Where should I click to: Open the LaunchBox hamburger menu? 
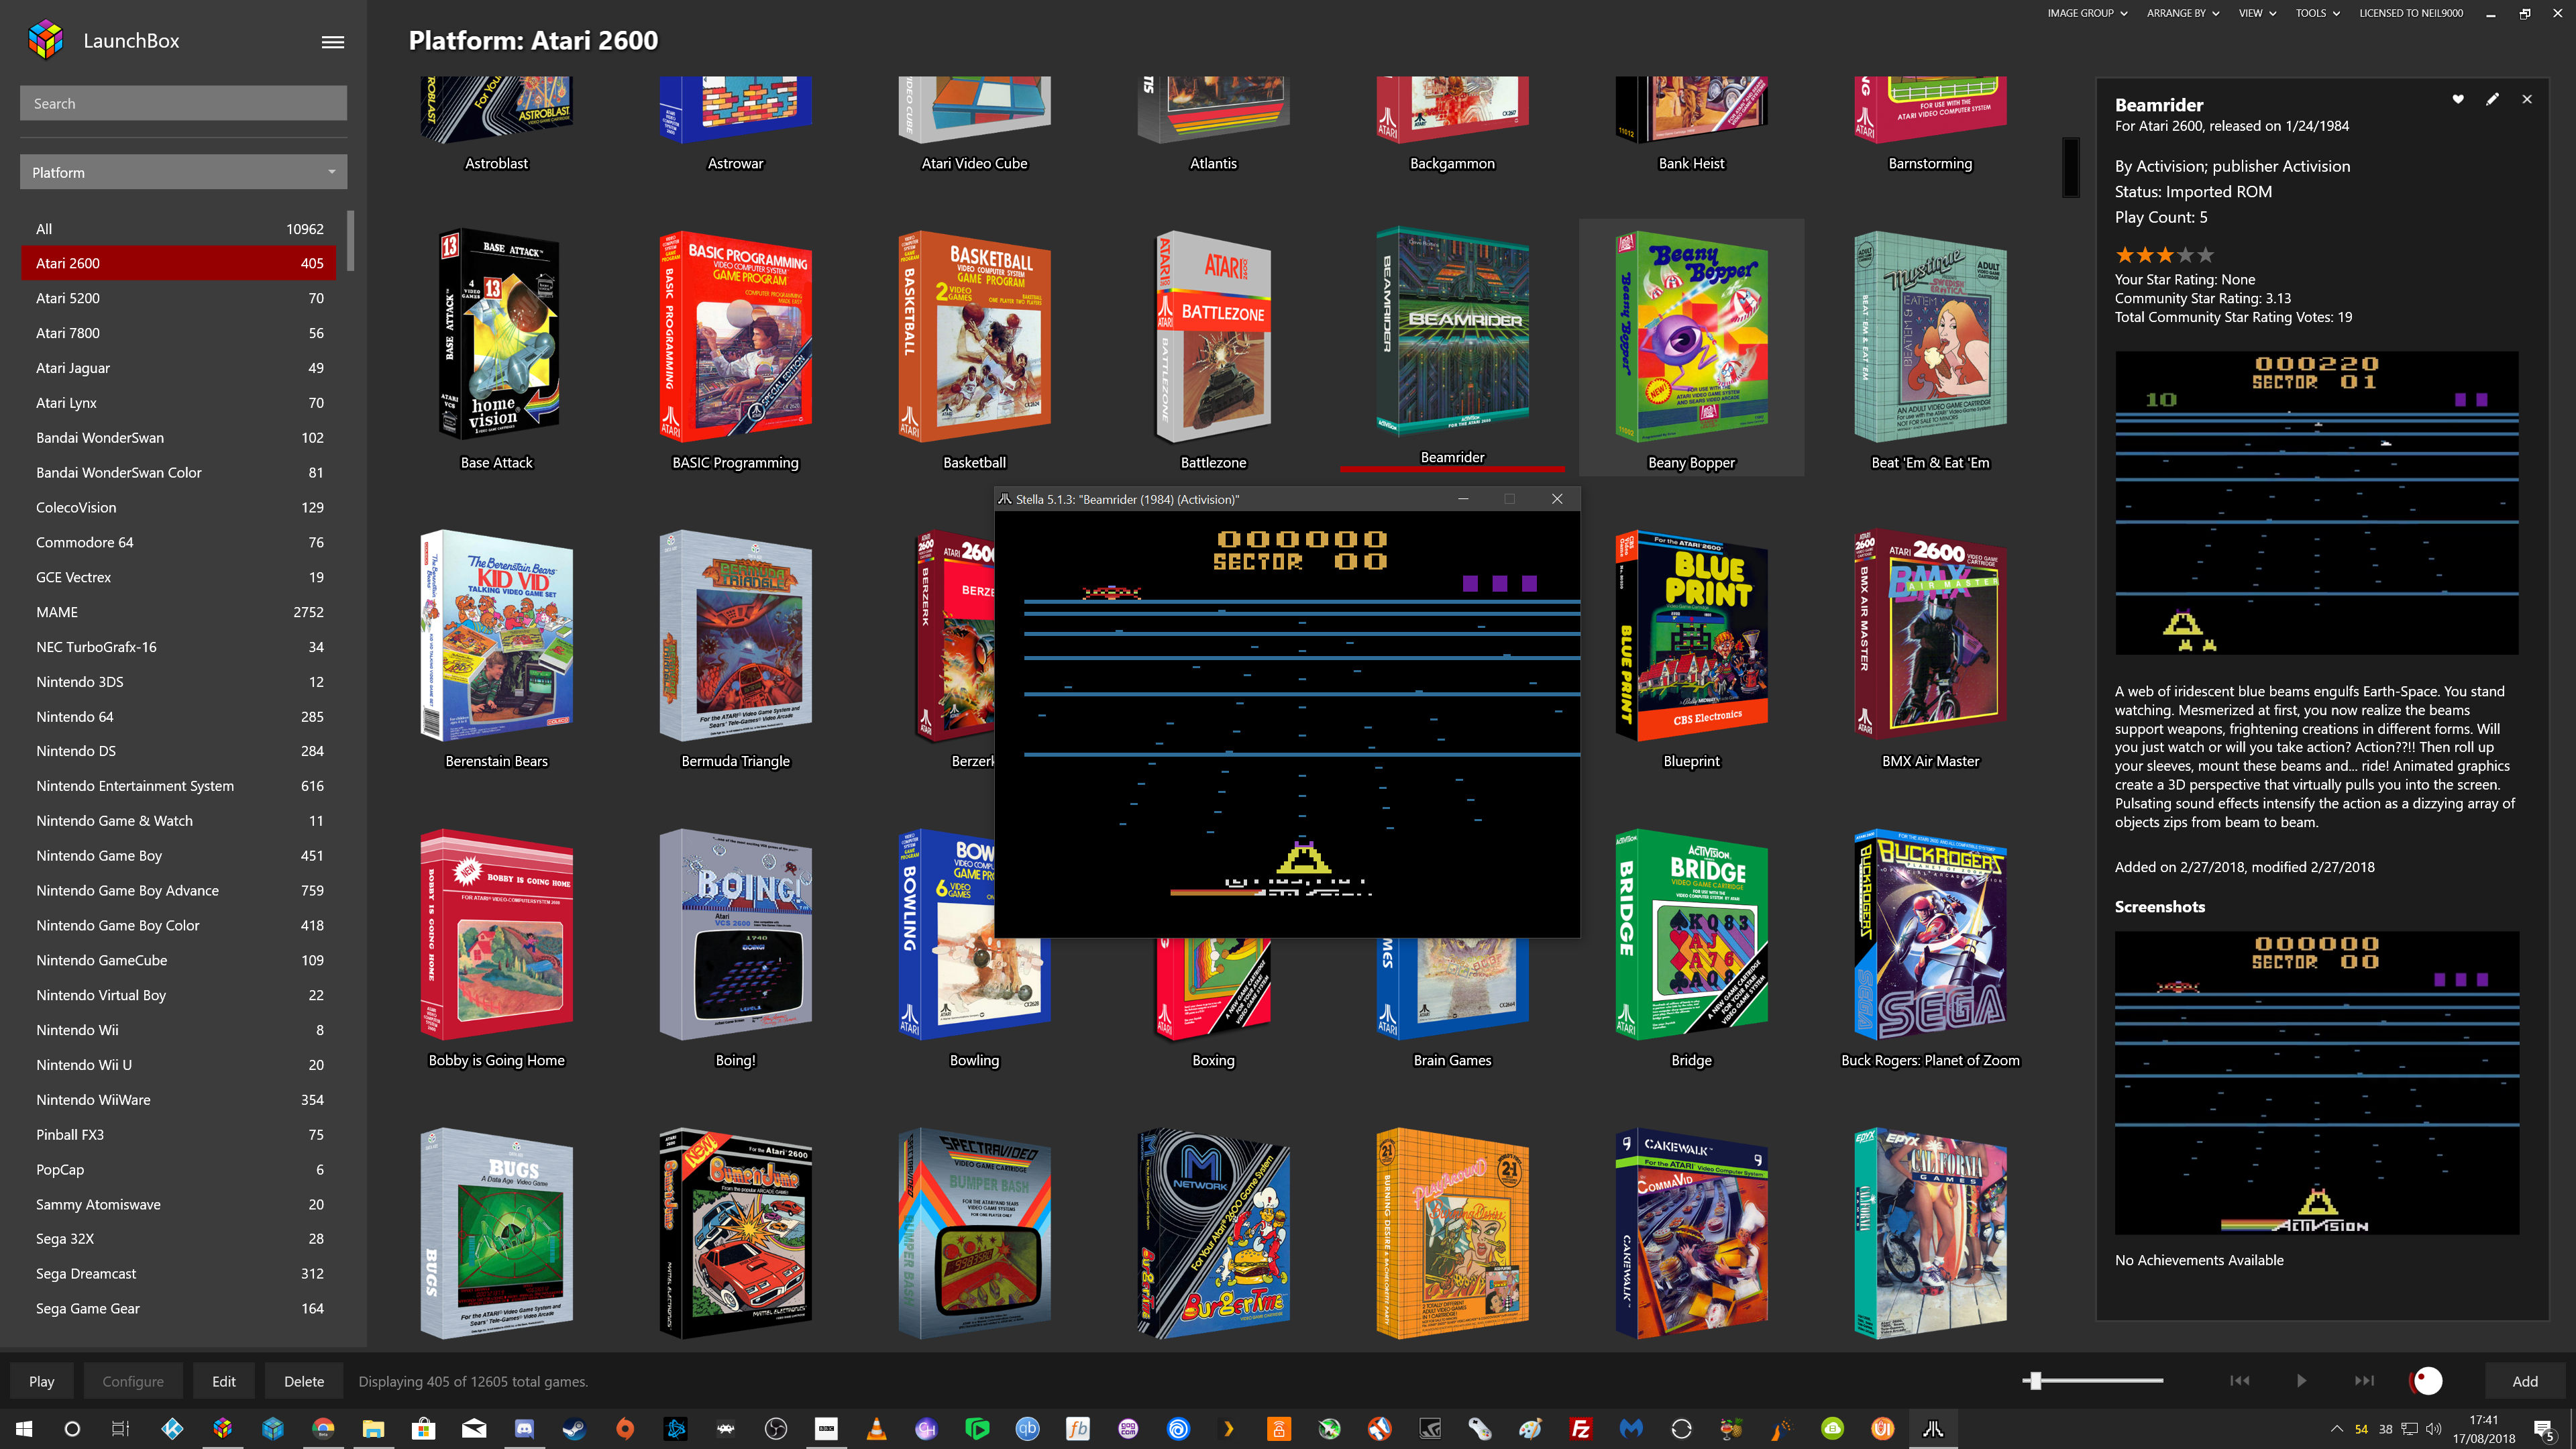333,41
